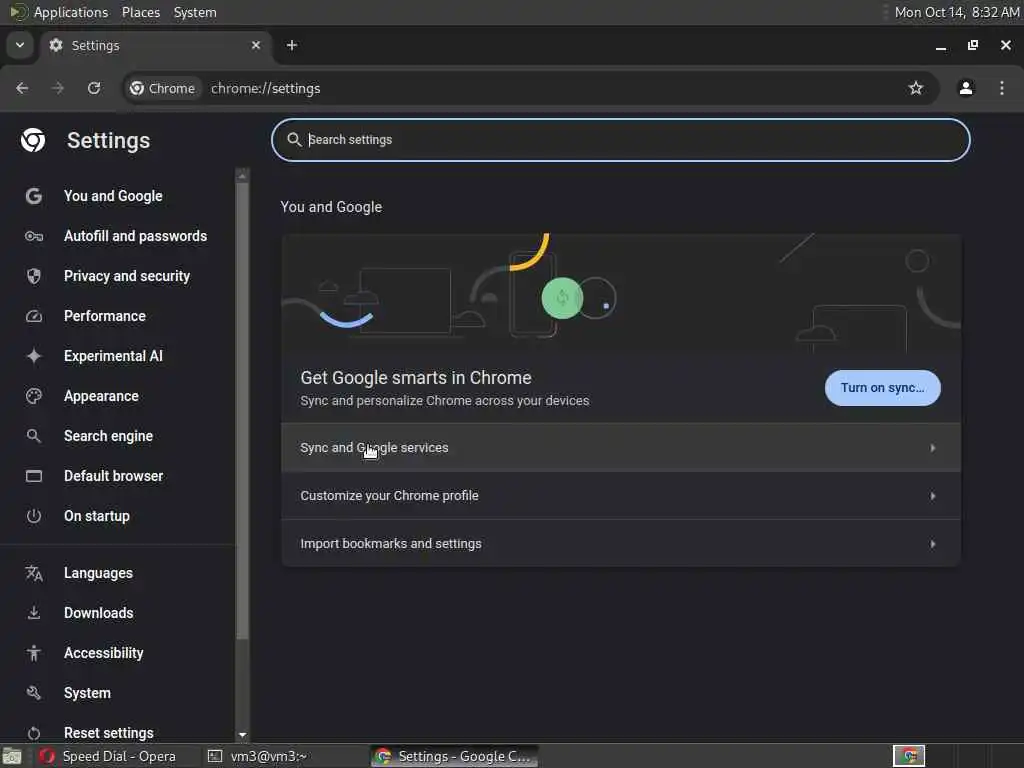Screen dimensions: 1024x768
Task: Click the Reset settings circular icon
Action: [34, 733]
